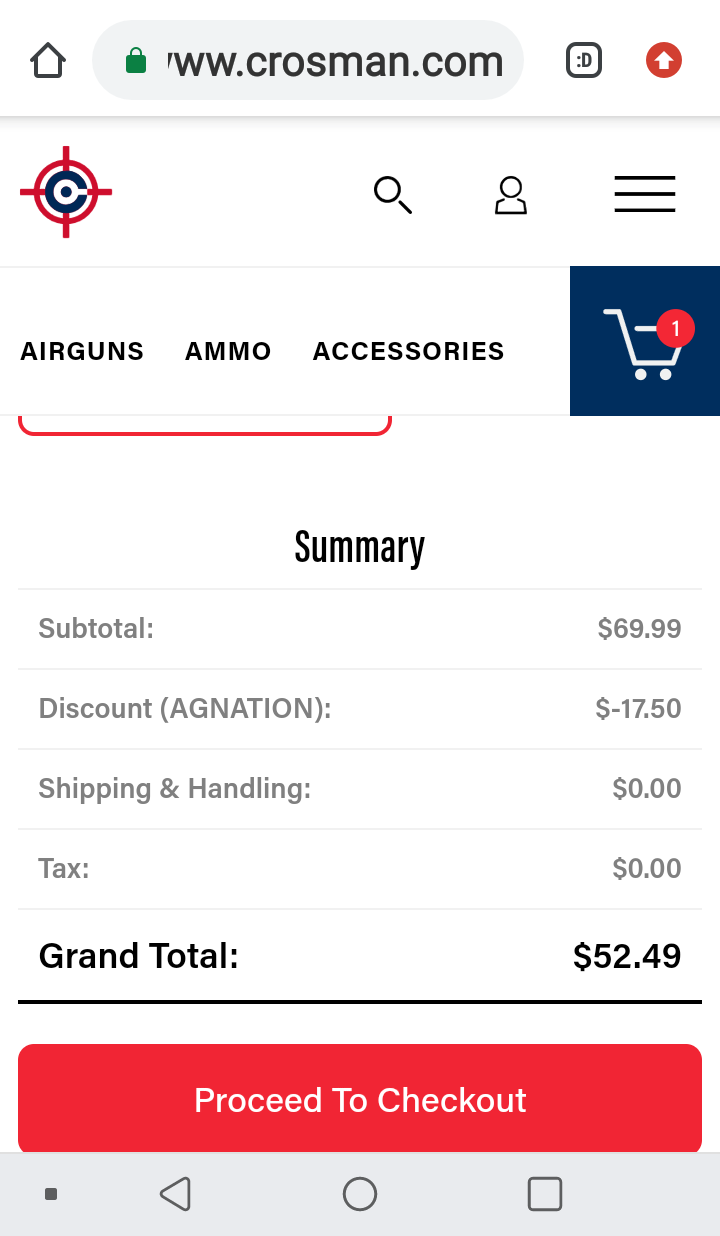720x1236 pixels.
Task: Tap the green padlock security icon
Action: 135,62
